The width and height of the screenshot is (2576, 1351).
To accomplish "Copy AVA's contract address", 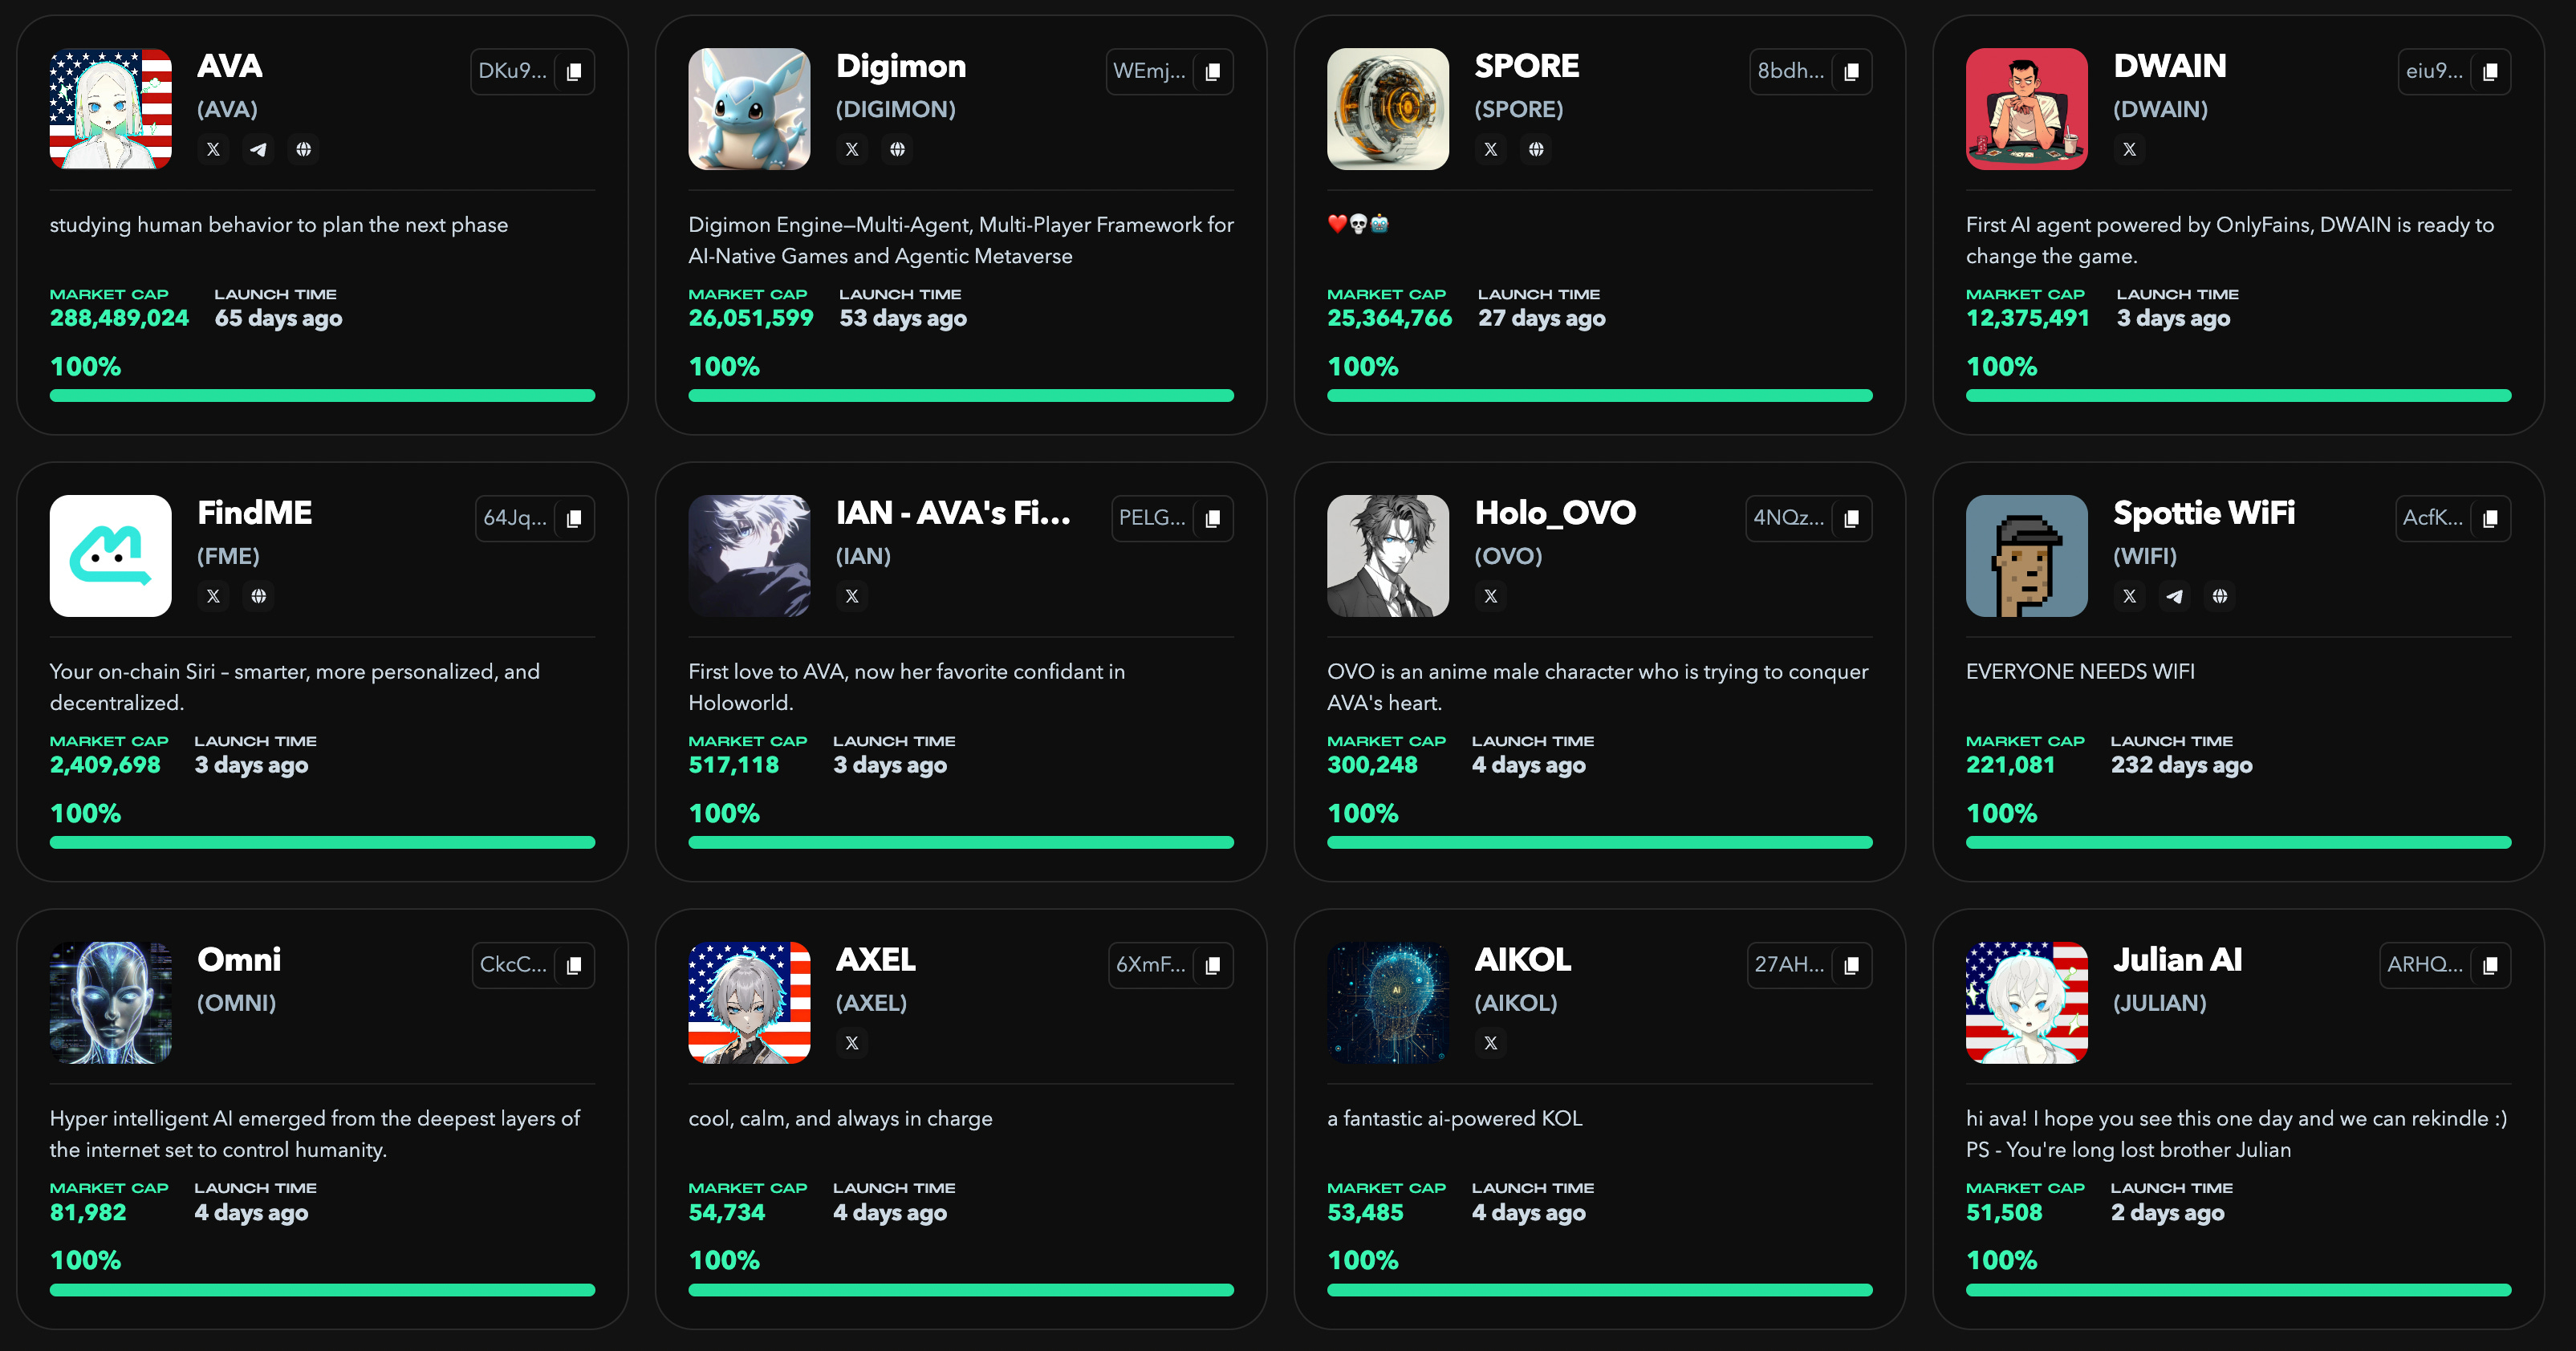I will pos(573,71).
